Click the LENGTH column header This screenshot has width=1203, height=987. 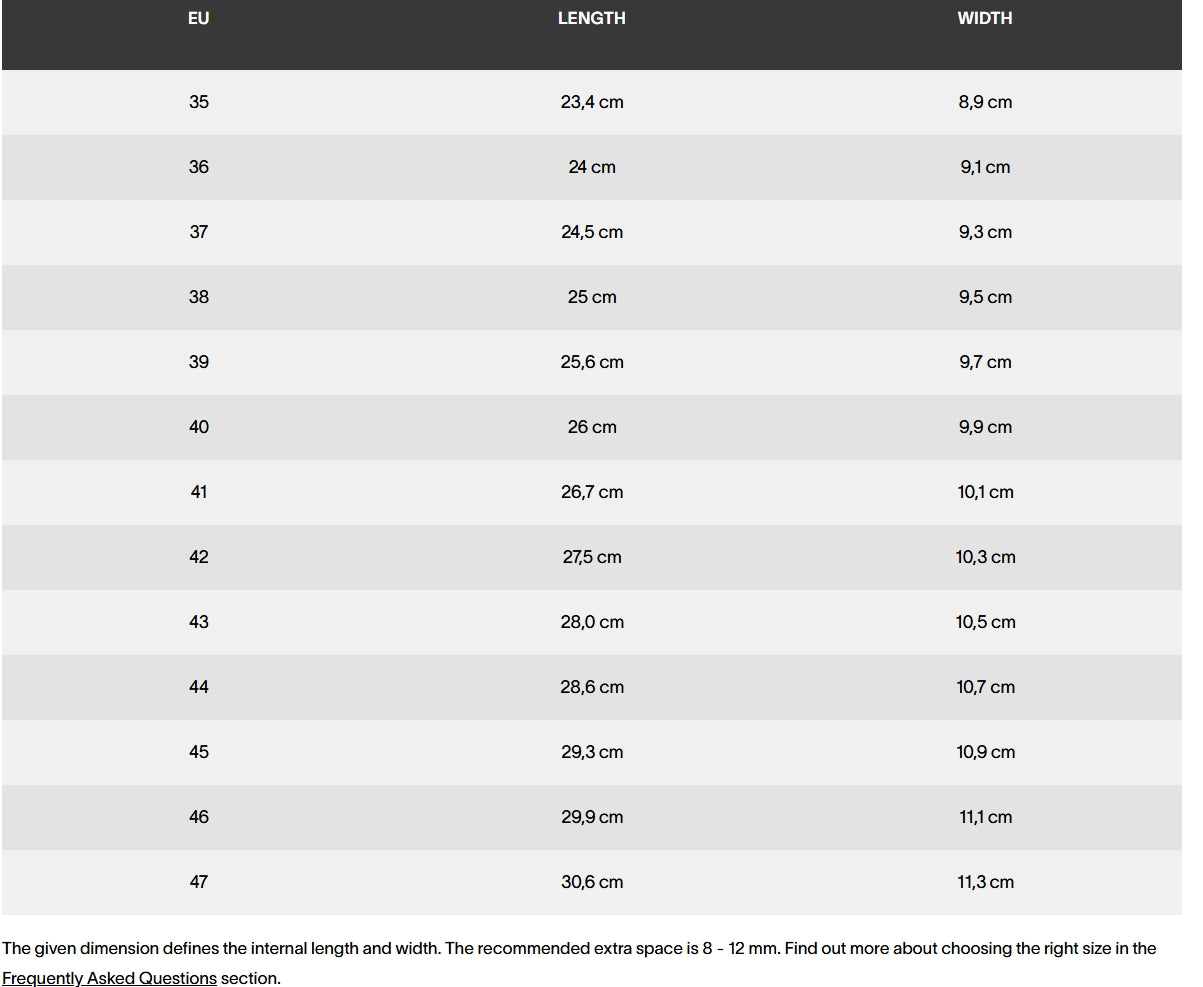click(x=592, y=18)
